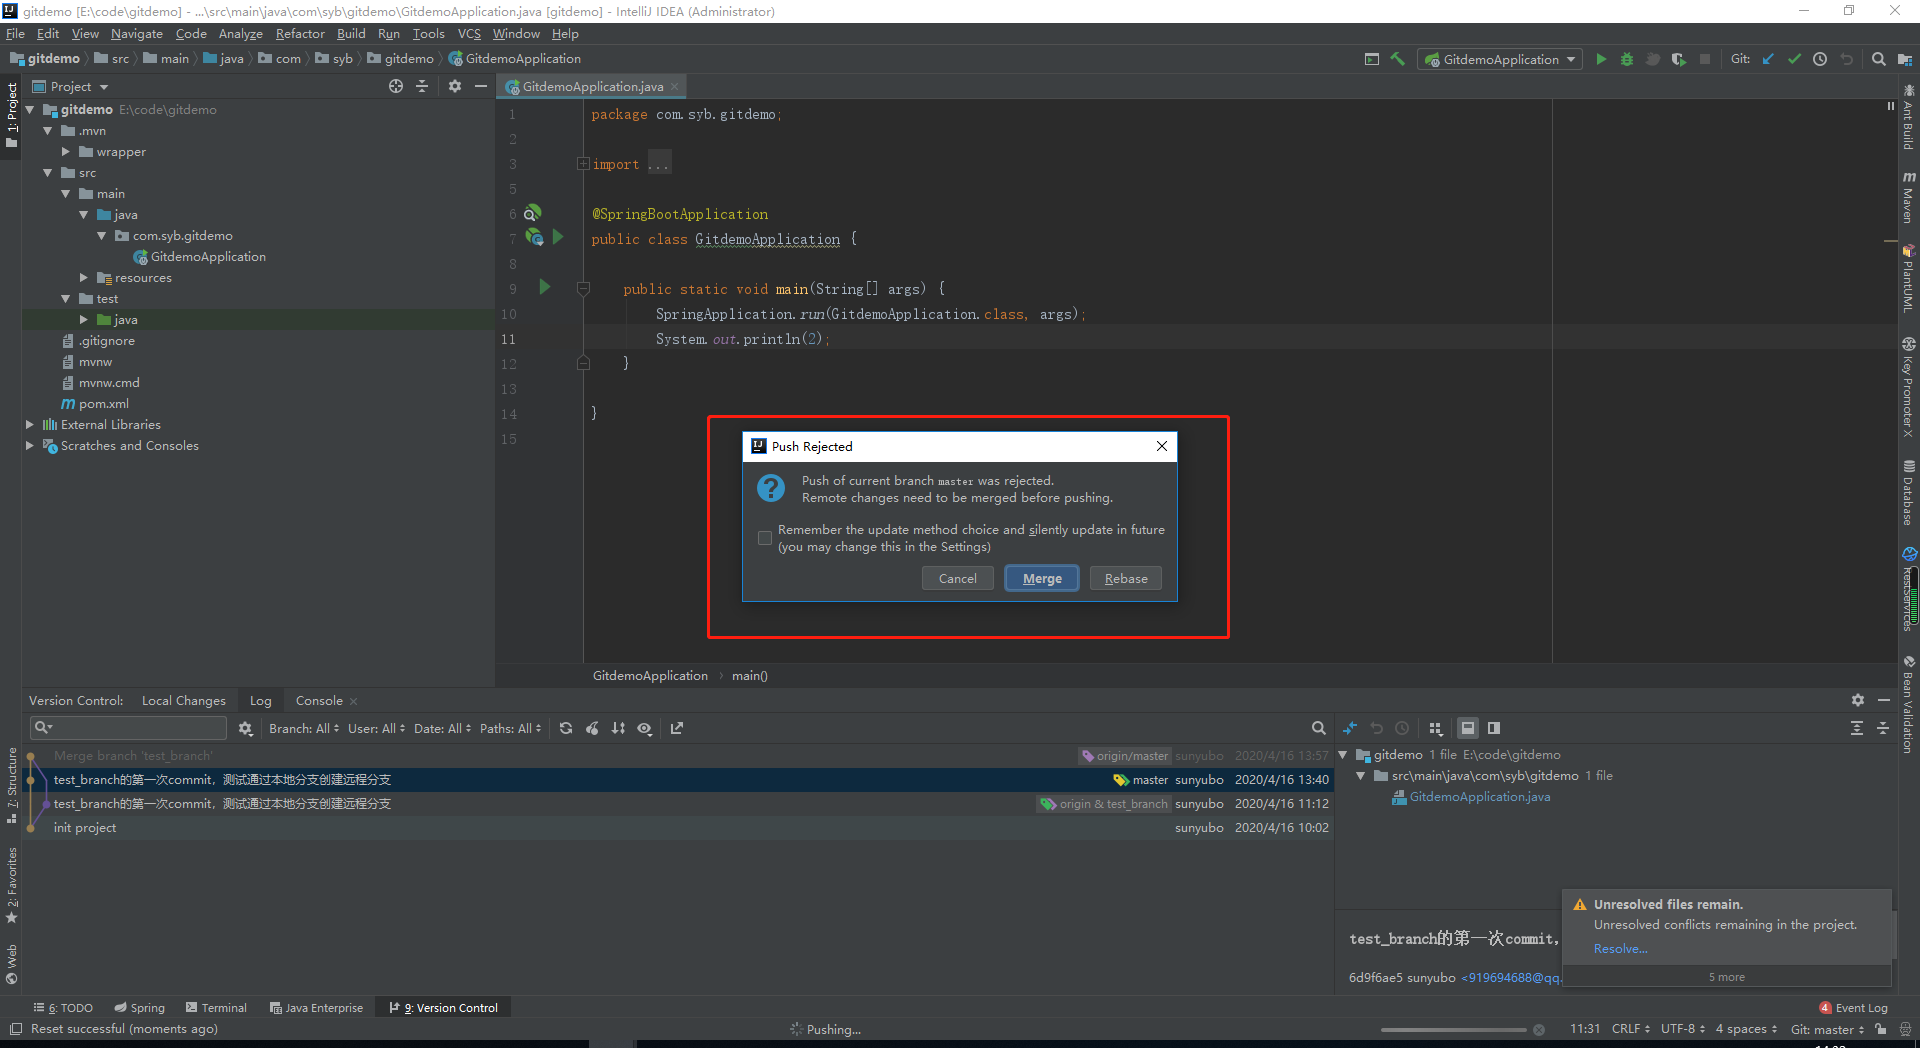Click the Merge button in dialog
The width and height of the screenshot is (1920, 1048).
(x=1042, y=579)
